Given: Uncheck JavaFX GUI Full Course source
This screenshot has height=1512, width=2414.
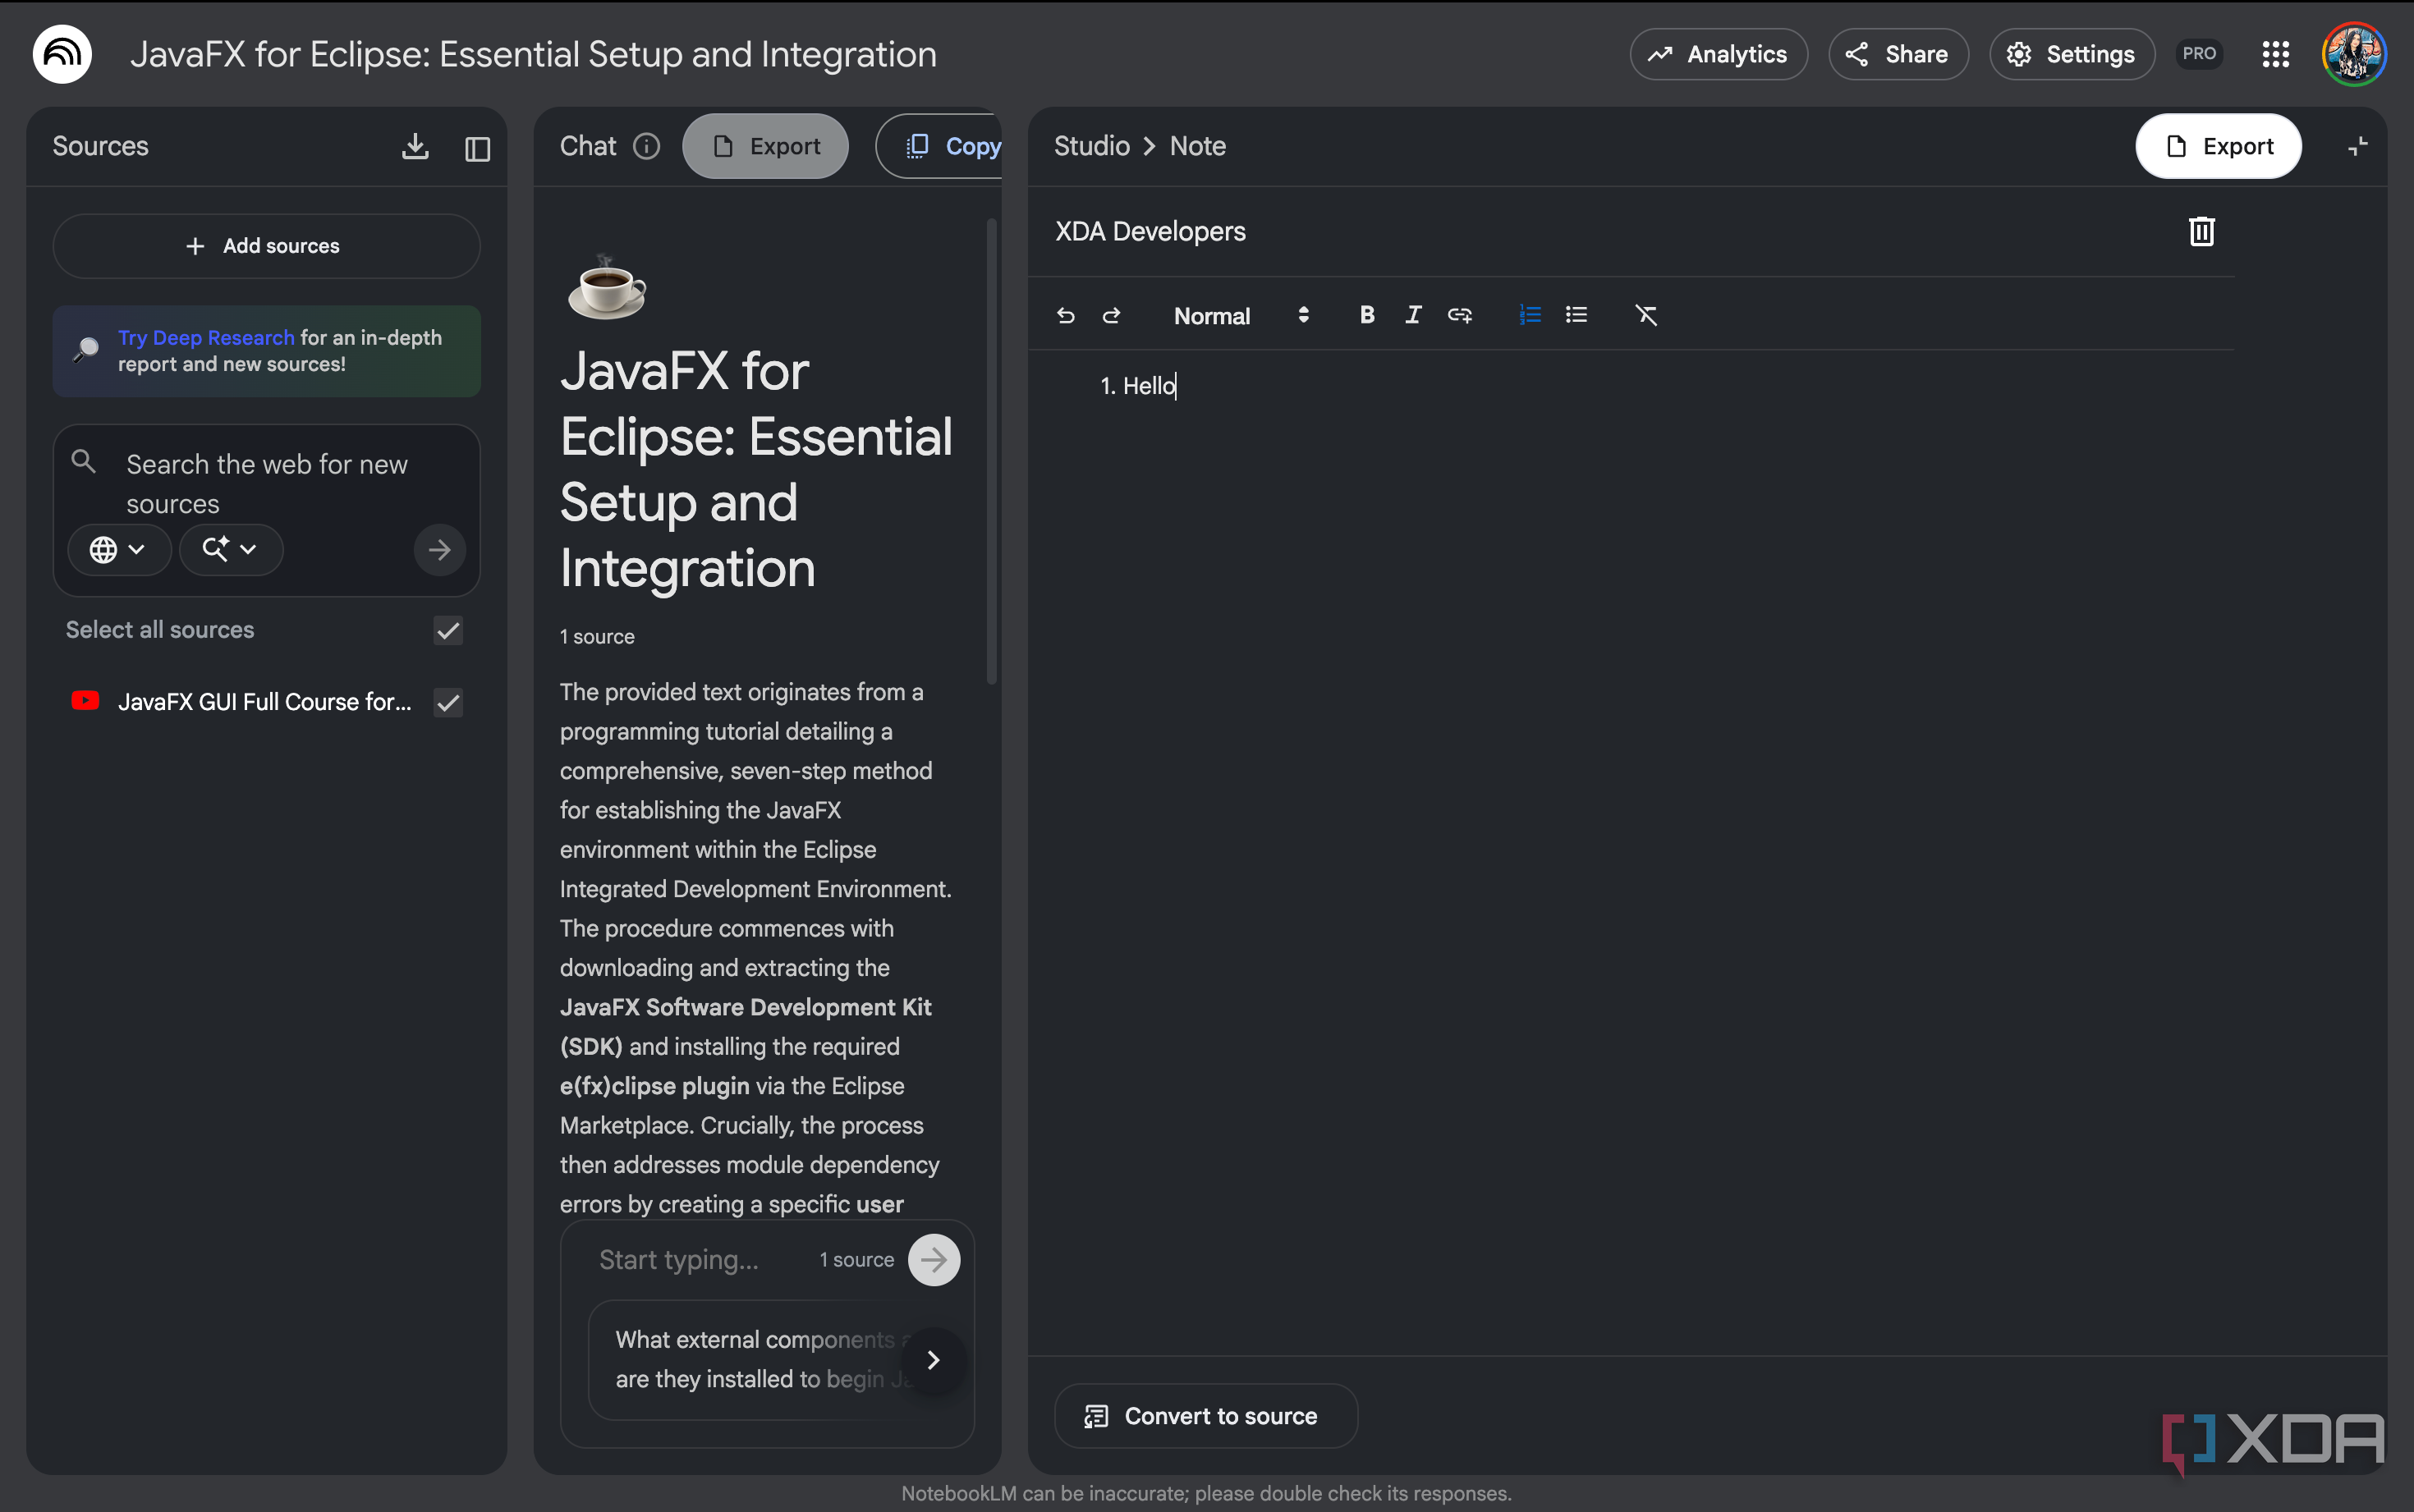Looking at the screenshot, I should click(448, 702).
